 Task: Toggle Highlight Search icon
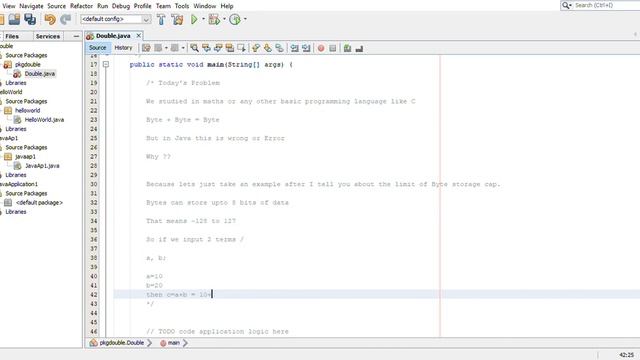click(x=230, y=48)
